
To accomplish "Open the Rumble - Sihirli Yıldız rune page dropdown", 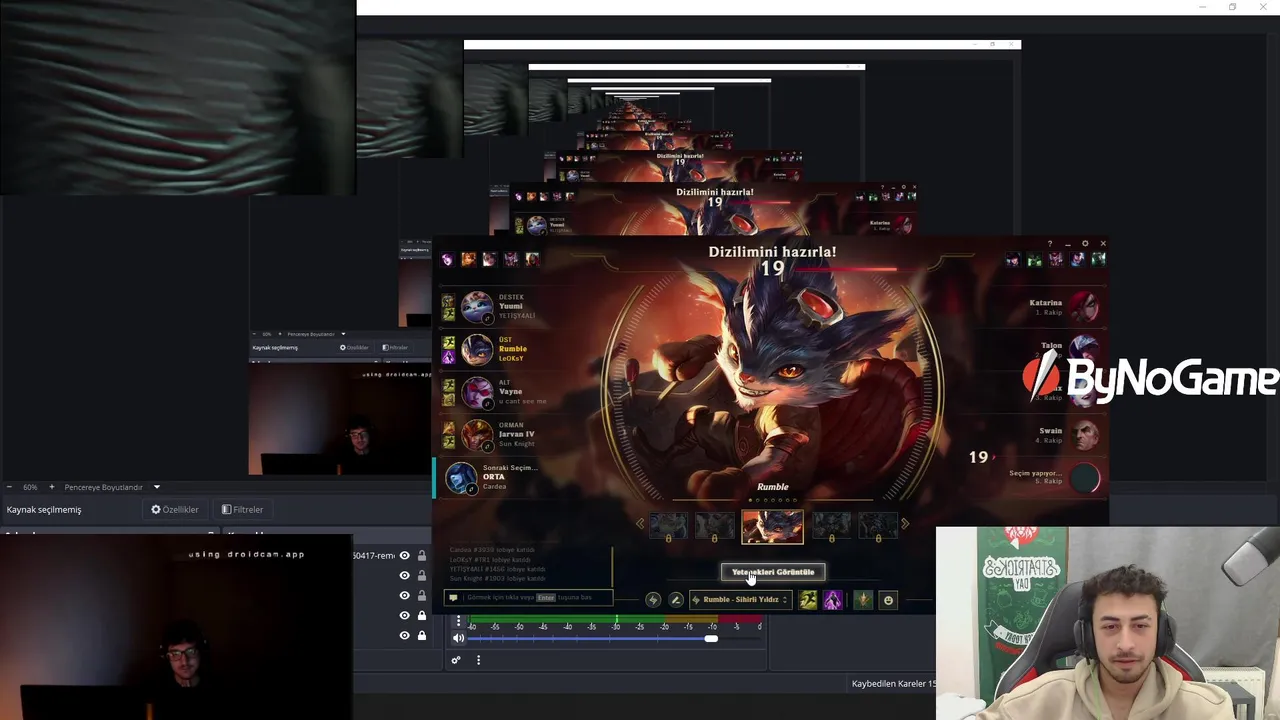I will click(741, 600).
